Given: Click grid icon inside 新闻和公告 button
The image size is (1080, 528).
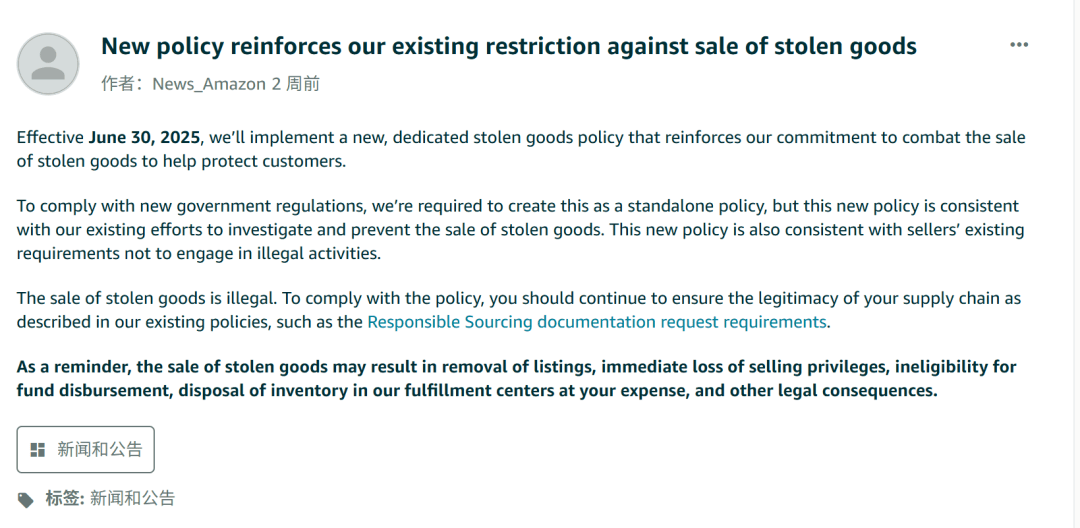Looking at the screenshot, I should [x=38, y=450].
